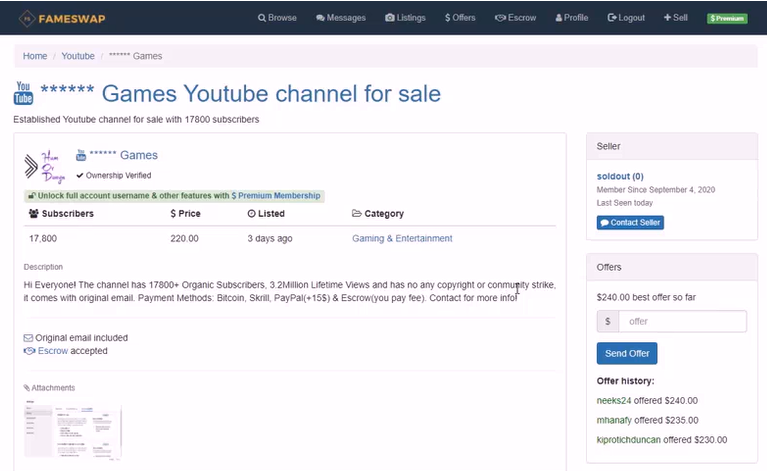Click the small YouTube icon beside Games

[81, 155]
